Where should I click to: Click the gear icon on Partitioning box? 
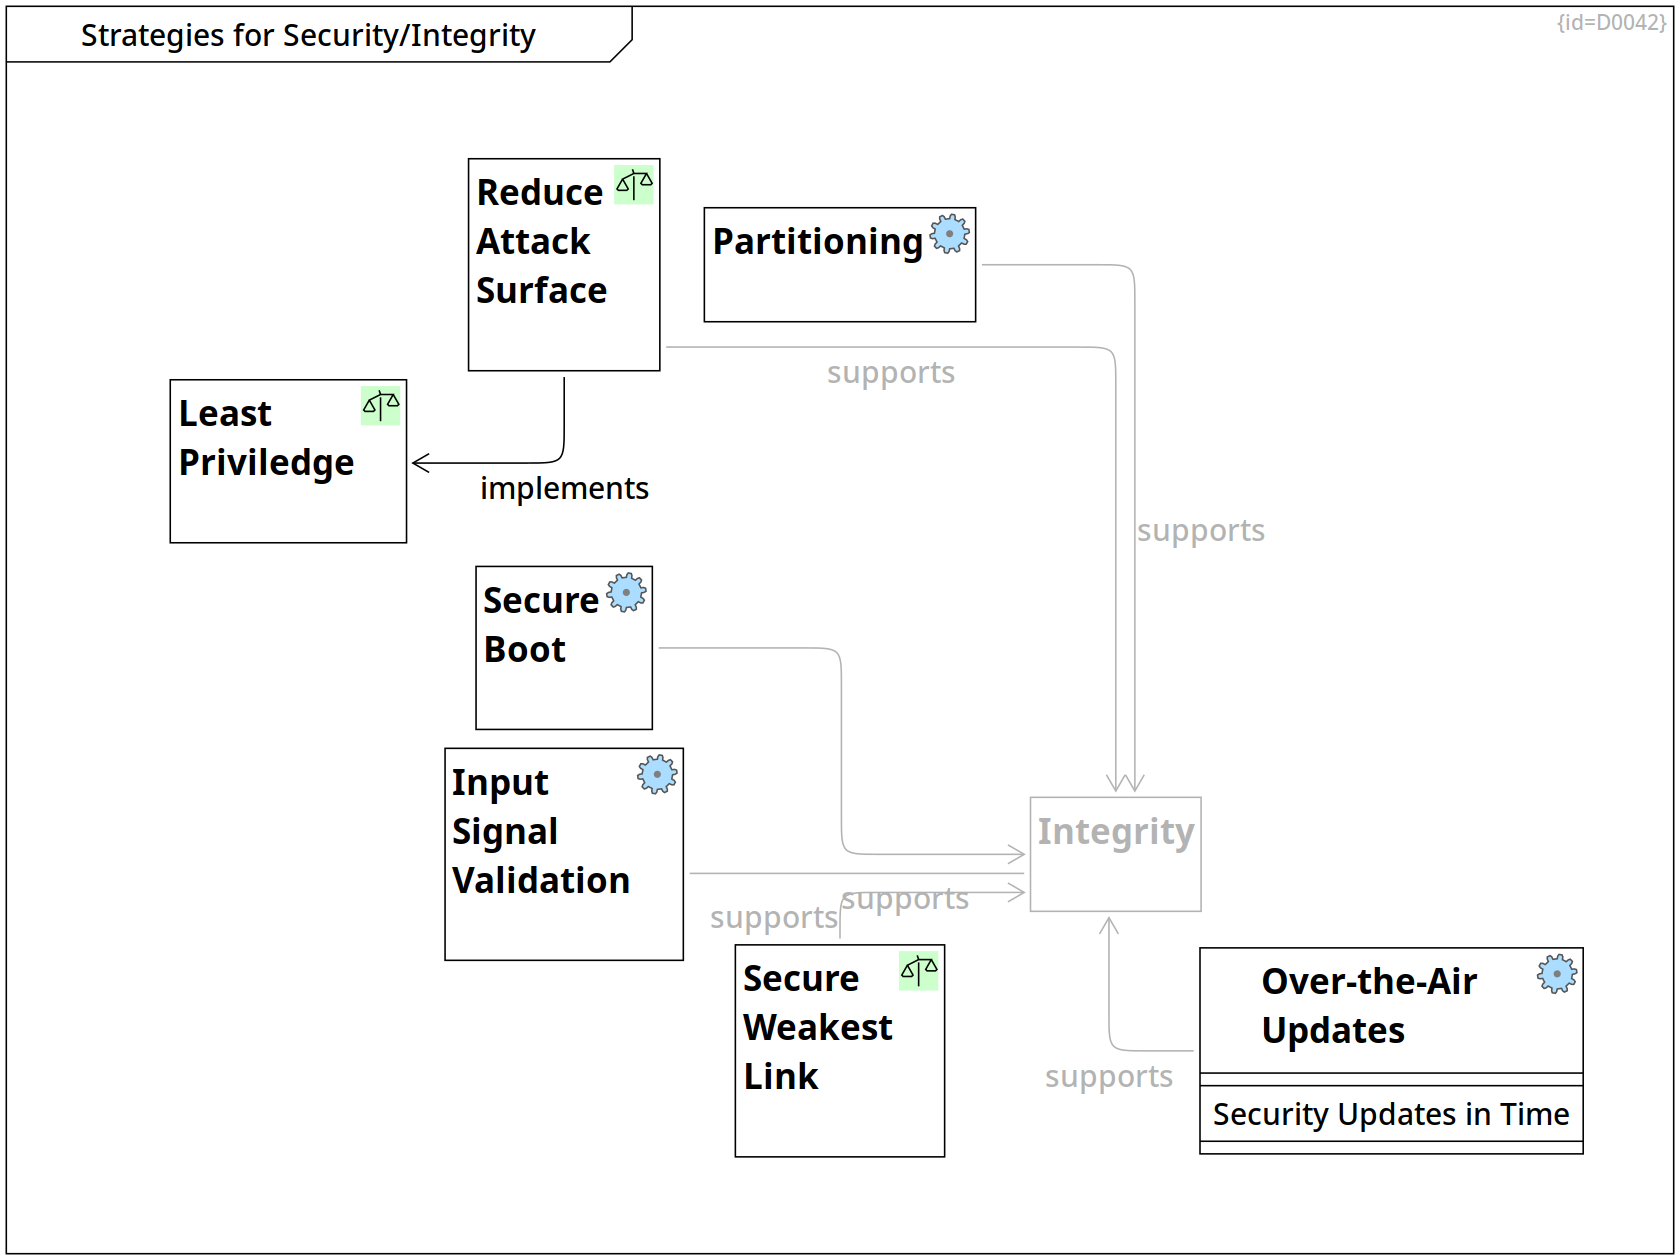point(950,234)
